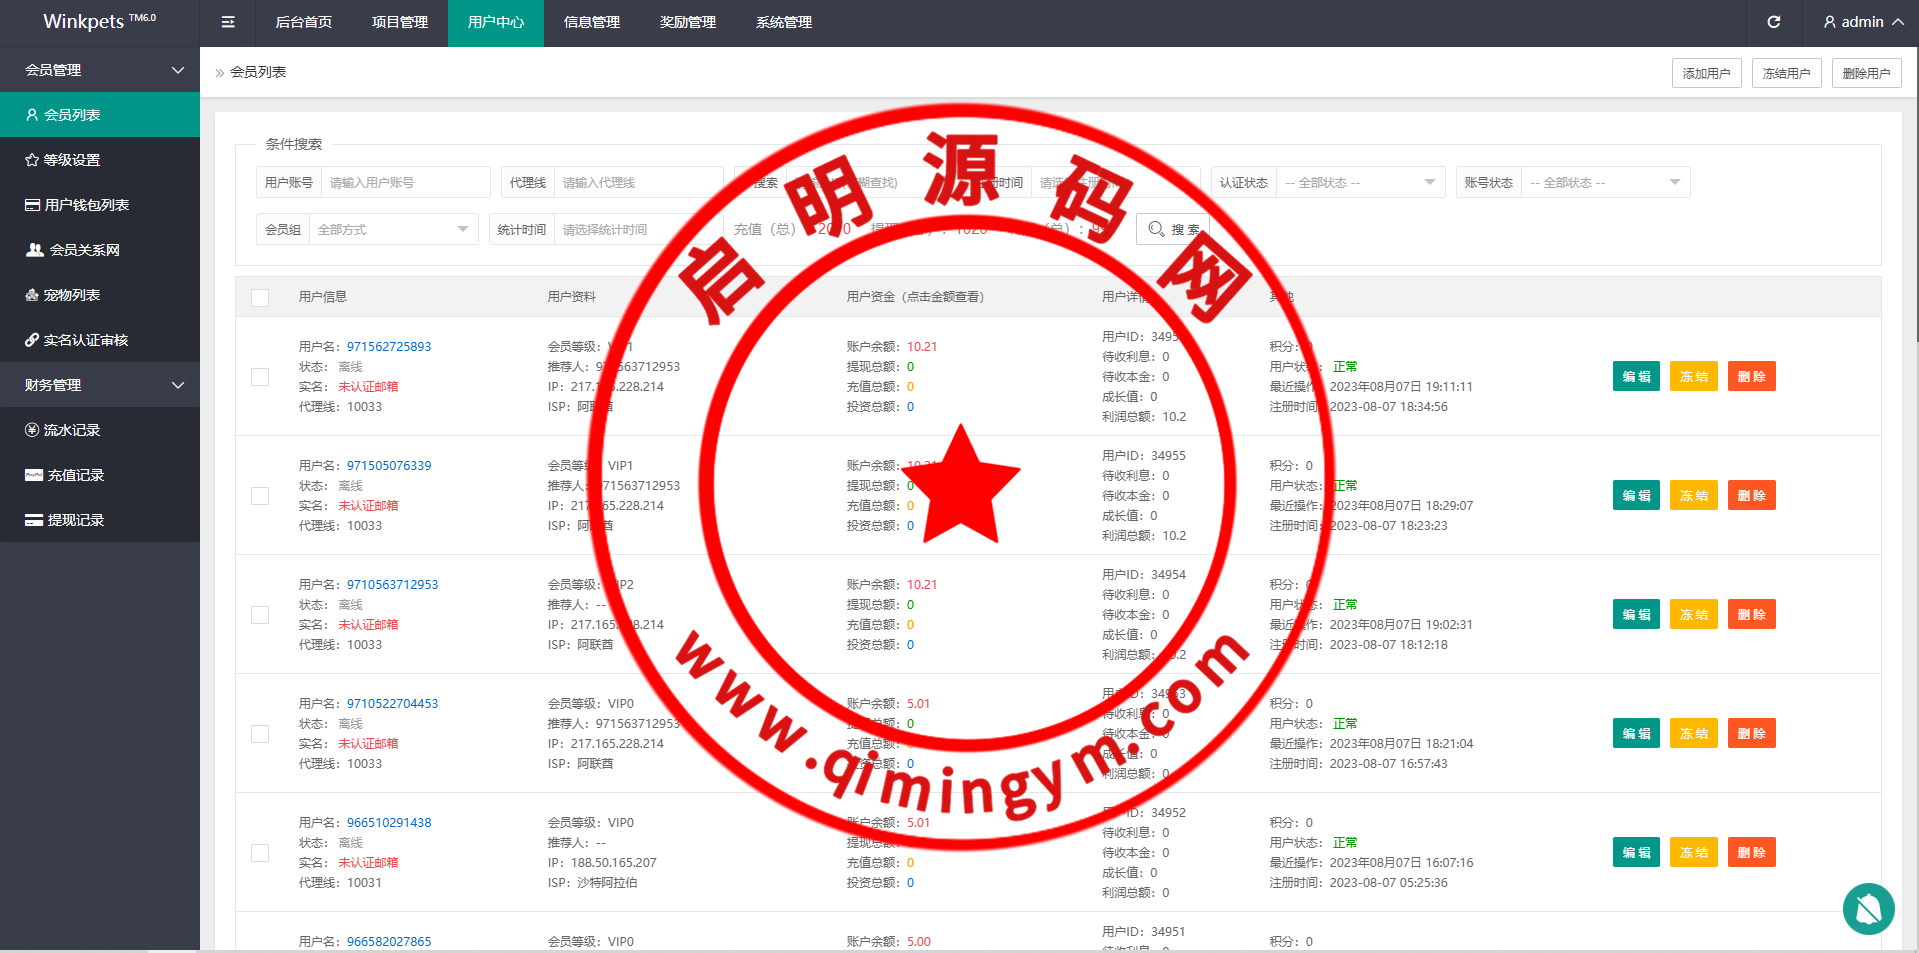Open 实名认证审核 link icon item
This screenshot has width=1919, height=953.
pos(76,340)
